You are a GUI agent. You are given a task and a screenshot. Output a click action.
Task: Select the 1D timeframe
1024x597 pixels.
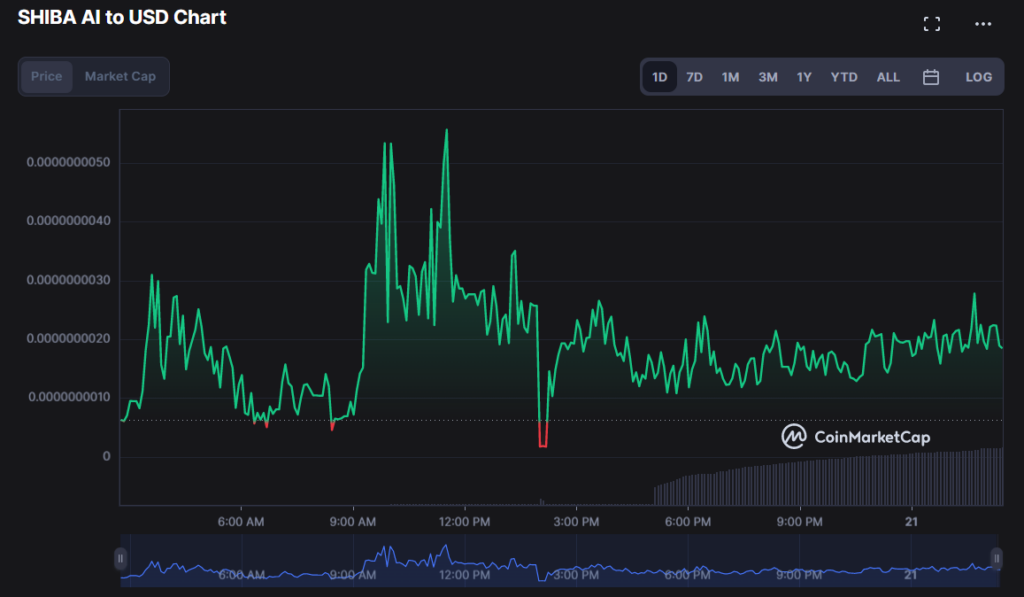point(659,76)
